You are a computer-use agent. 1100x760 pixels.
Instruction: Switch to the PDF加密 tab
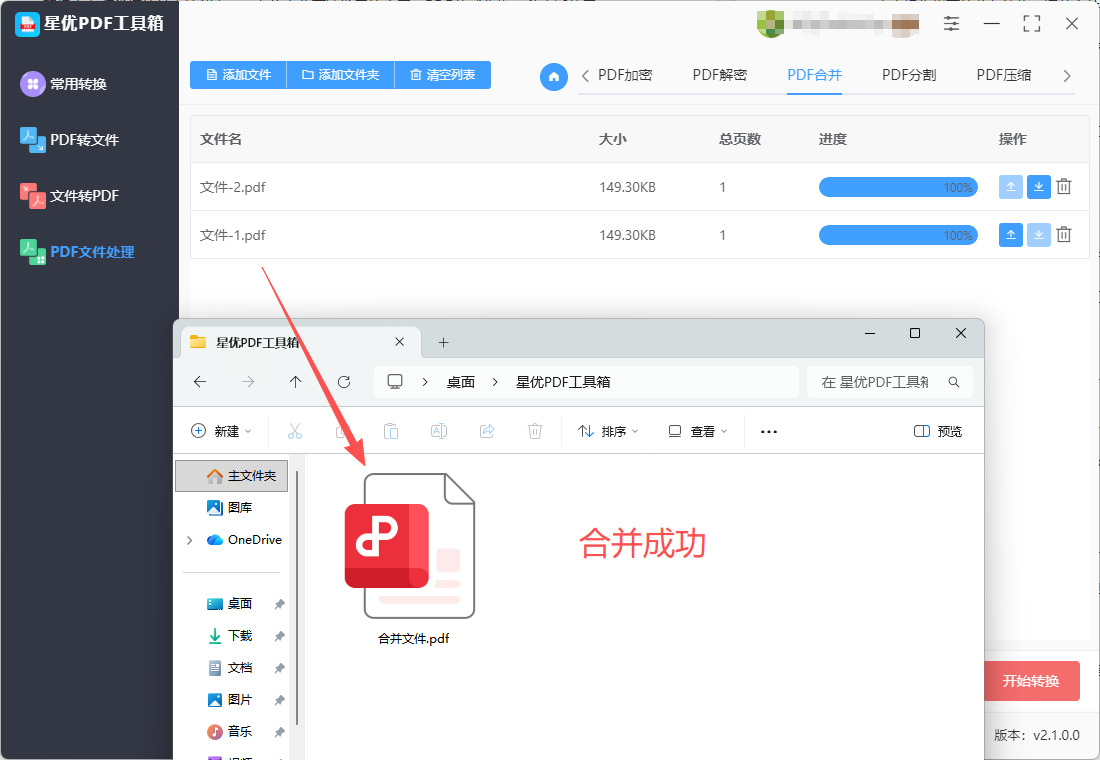point(625,75)
